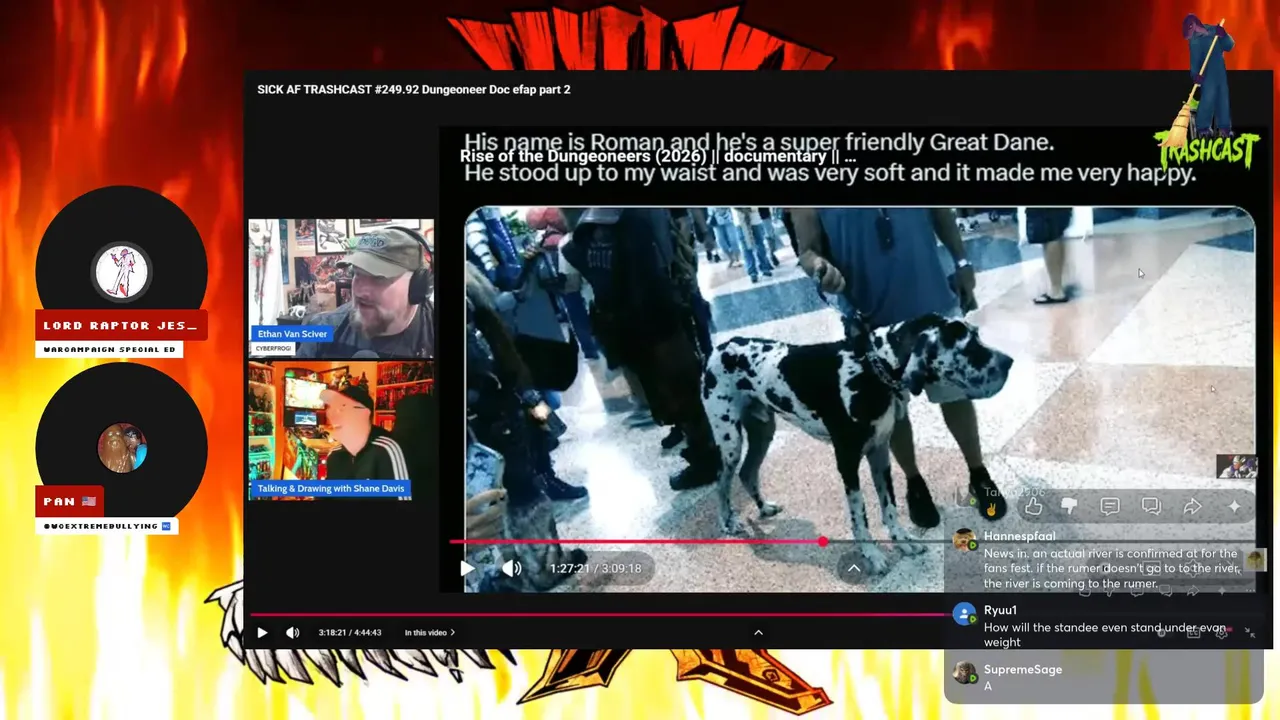The width and height of the screenshot is (1280, 720).
Task: Click the 'SICK AF TRASHCAST #249.92' video title
Action: click(413, 90)
